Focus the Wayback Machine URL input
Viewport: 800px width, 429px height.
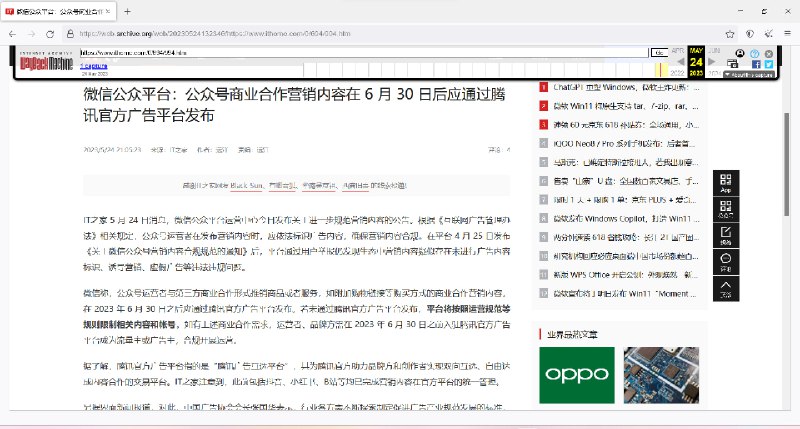pos(364,53)
